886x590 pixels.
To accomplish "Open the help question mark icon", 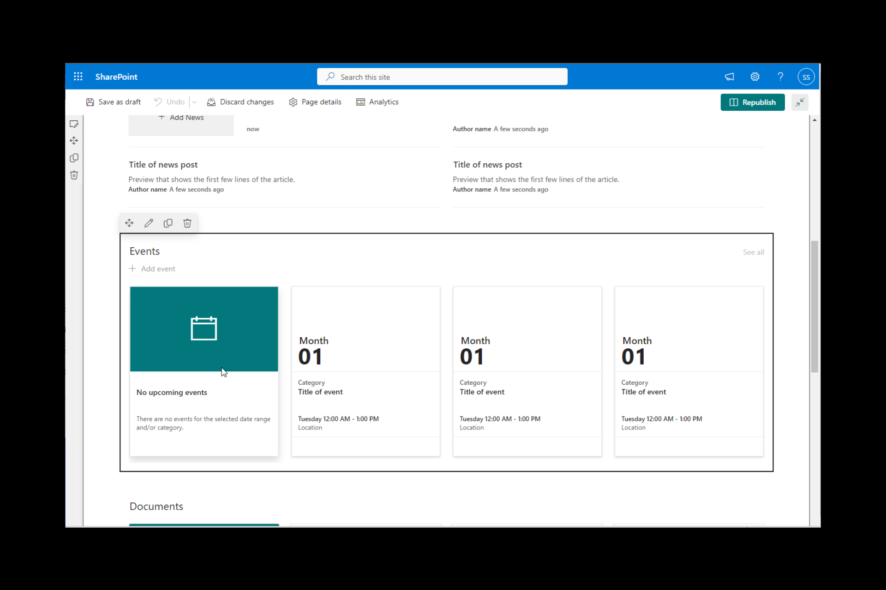I will click(x=780, y=76).
